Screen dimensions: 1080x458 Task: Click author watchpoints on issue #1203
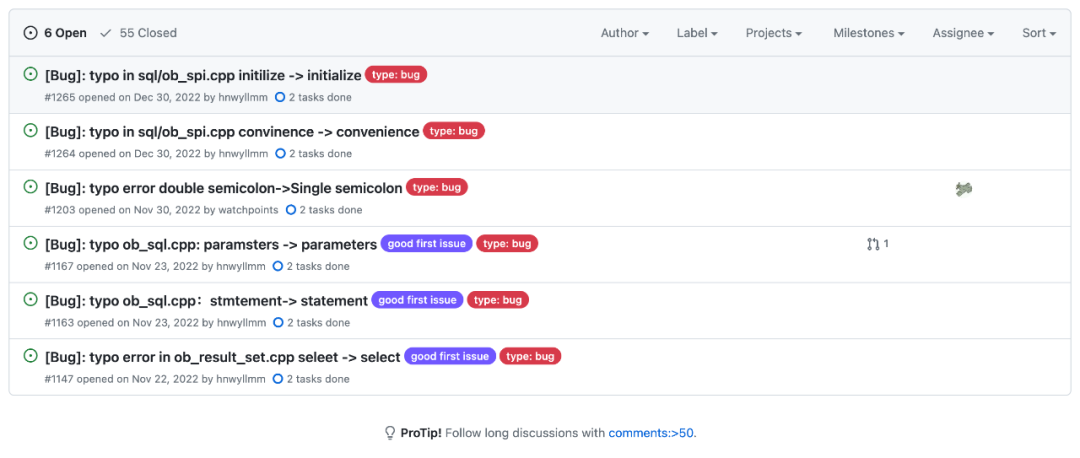pos(248,210)
